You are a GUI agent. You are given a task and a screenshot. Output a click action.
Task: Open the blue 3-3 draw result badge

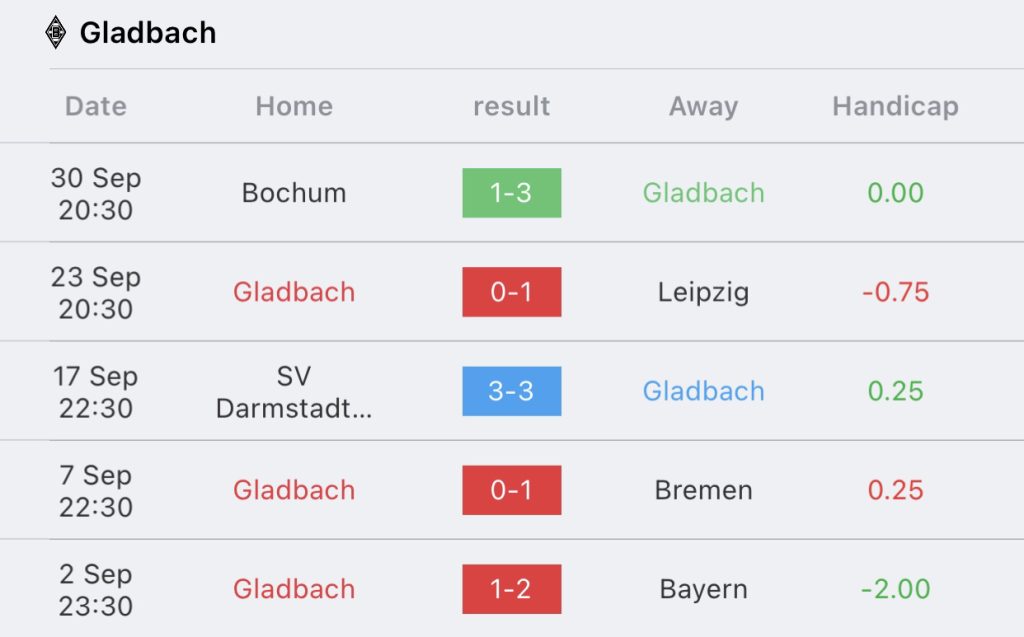511,391
